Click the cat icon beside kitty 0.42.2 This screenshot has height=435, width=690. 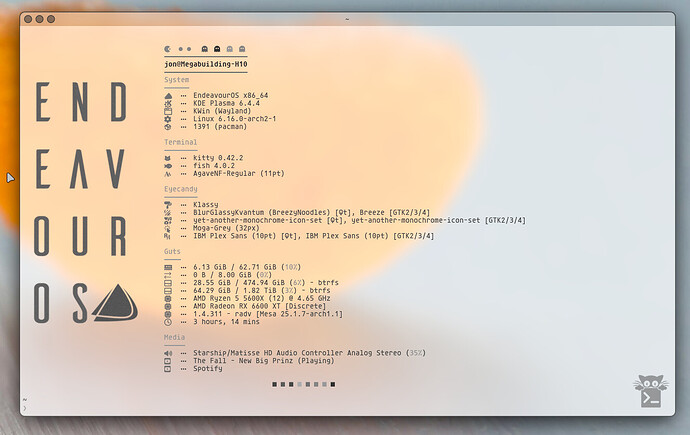tap(168, 158)
